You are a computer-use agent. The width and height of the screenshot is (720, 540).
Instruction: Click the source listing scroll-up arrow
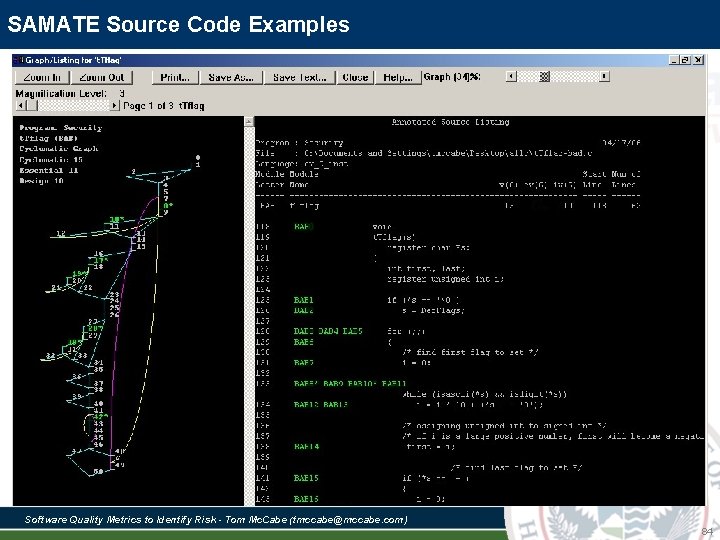click(x=248, y=122)
